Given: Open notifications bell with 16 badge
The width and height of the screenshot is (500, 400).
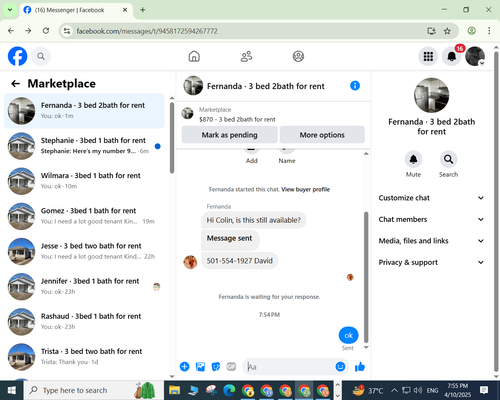Looking at the screenshot, I should point(452,56).
